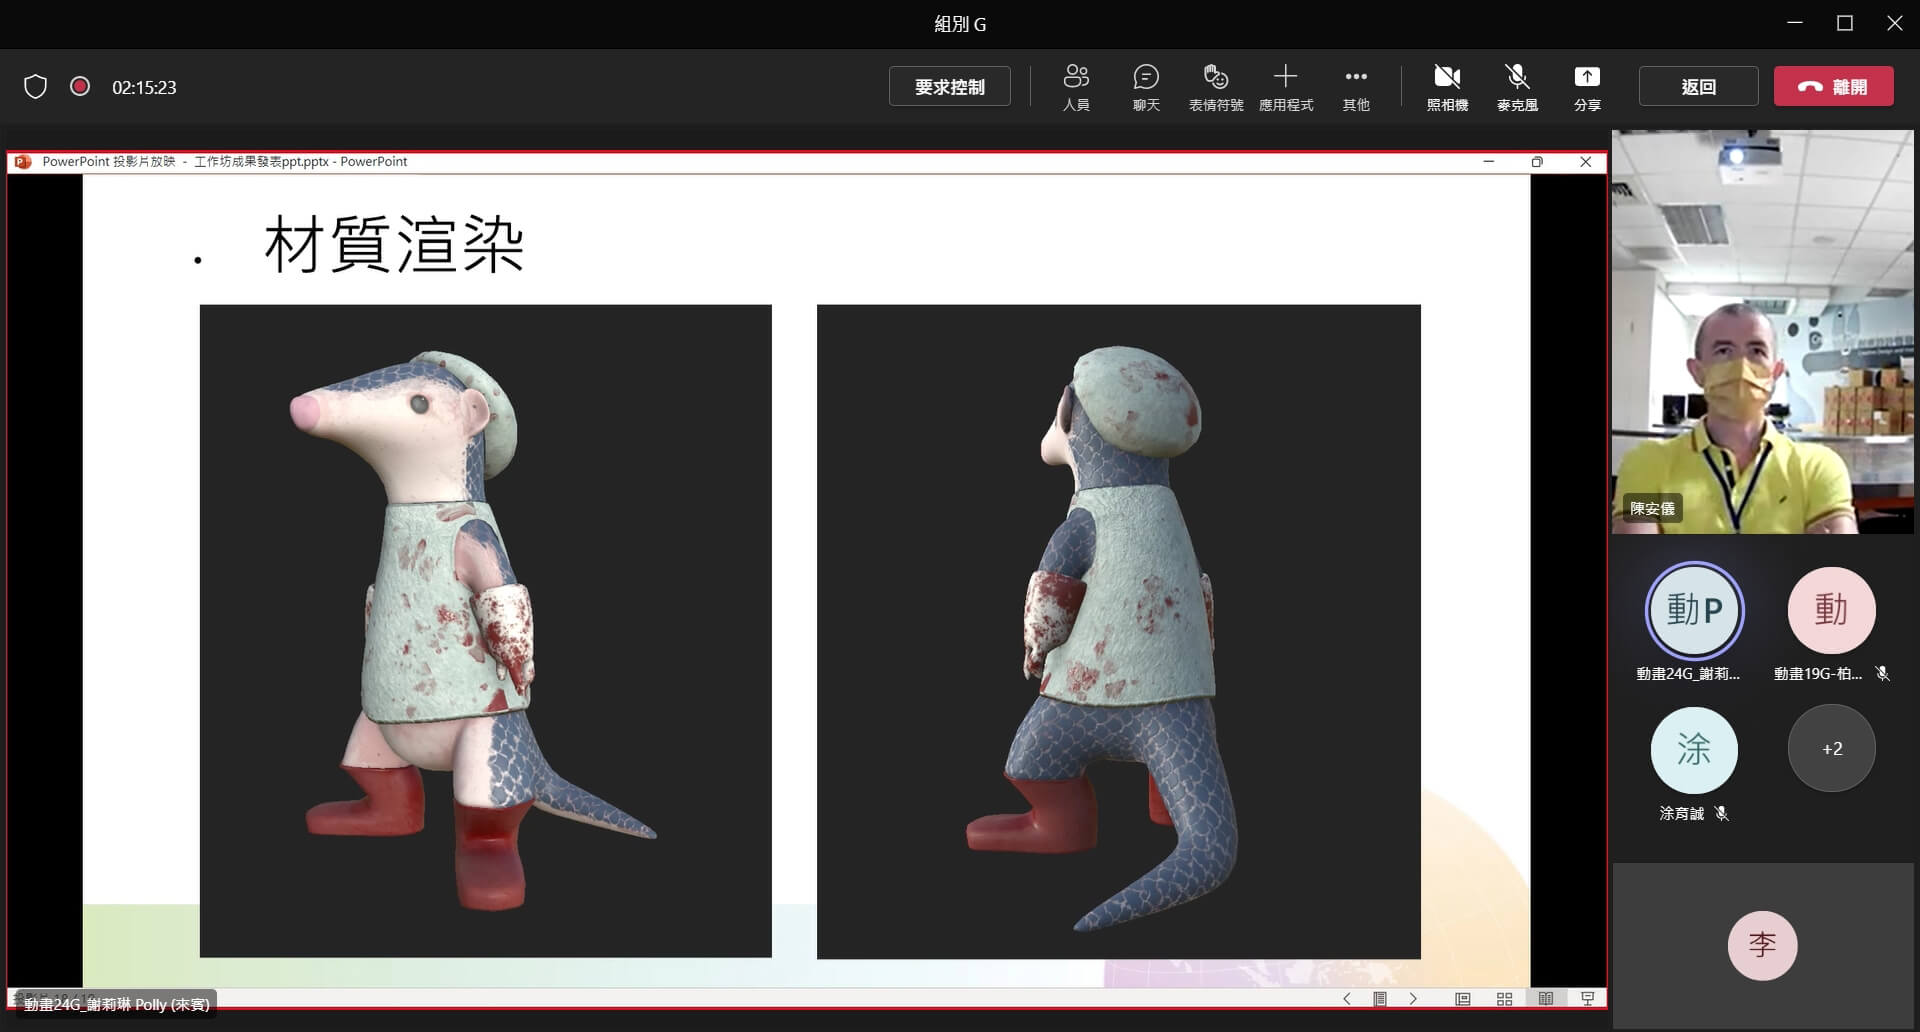
Task: Show the +2 additional participants
Action: 1831,749
